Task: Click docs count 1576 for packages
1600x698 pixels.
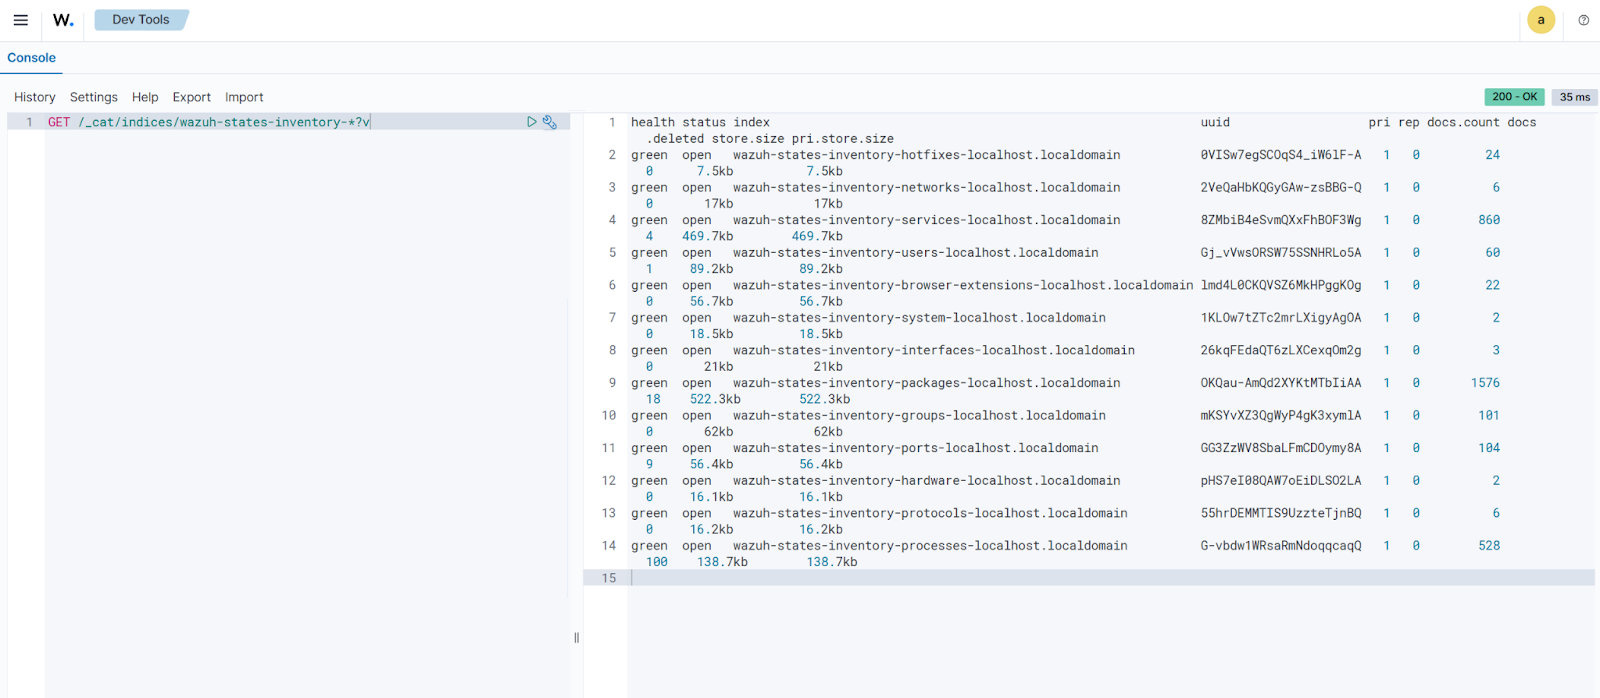Action: 1485,383
